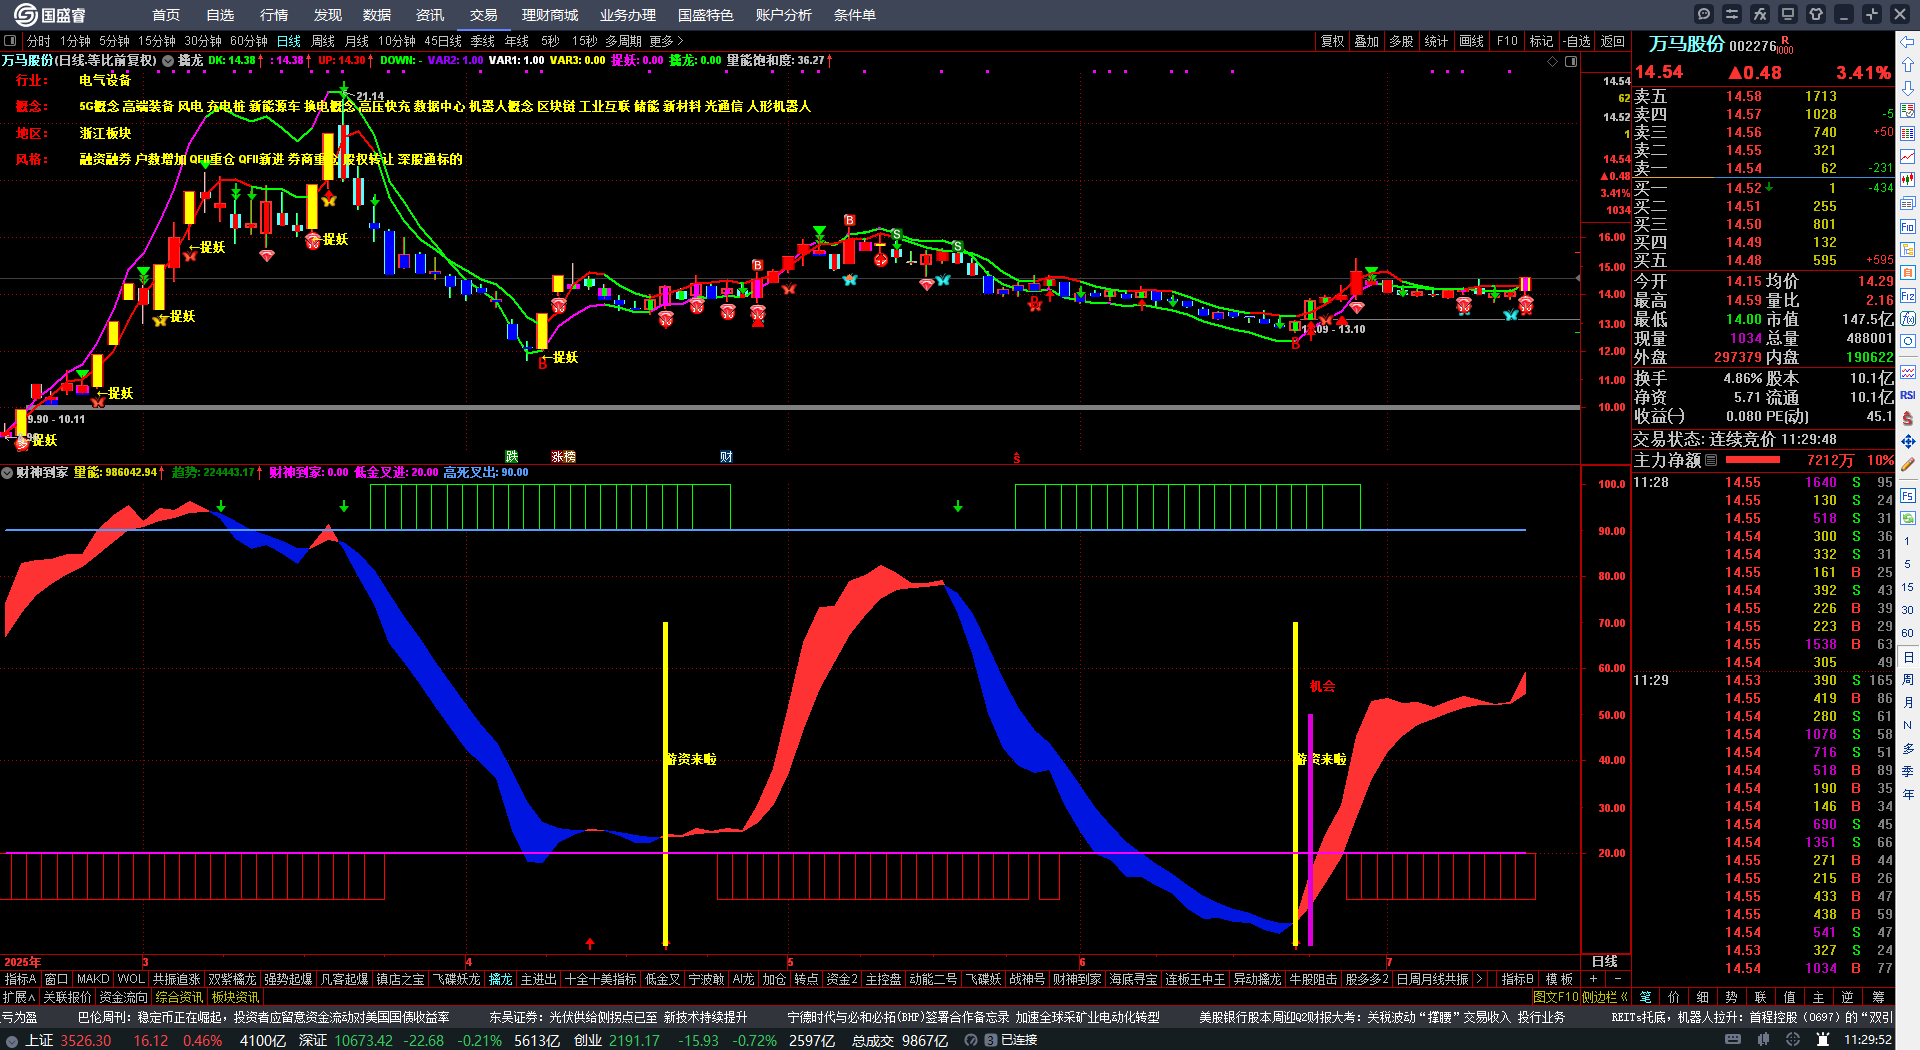This screenshot has height=1050, width=1920.
Task: Expand the index bar arrow beside 上证
Action: point(12,1040)
